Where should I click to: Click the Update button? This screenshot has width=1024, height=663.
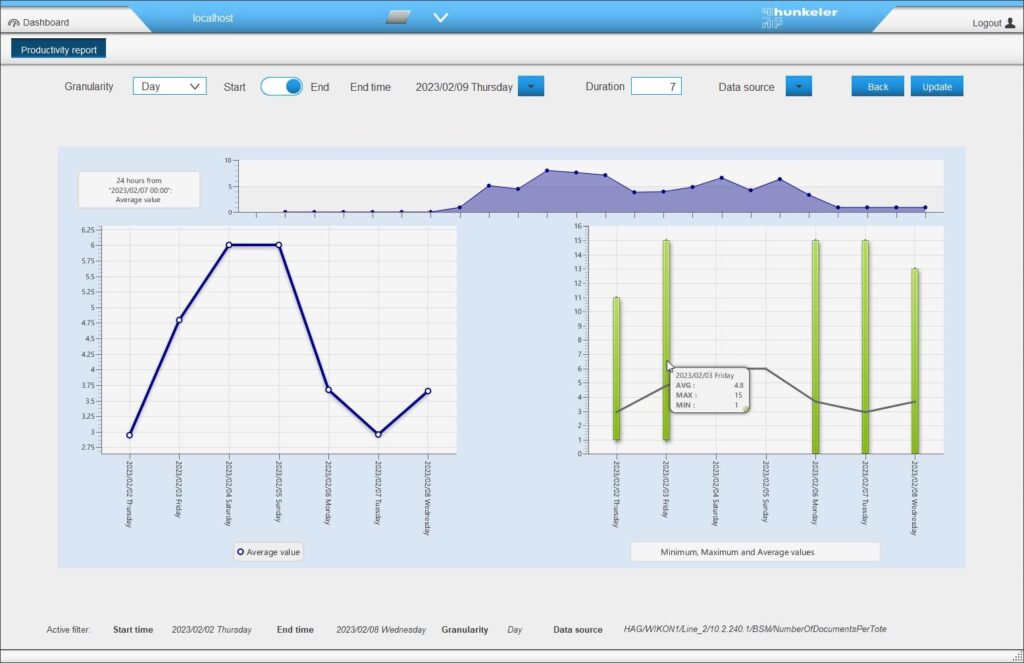[x=936, y=86]
